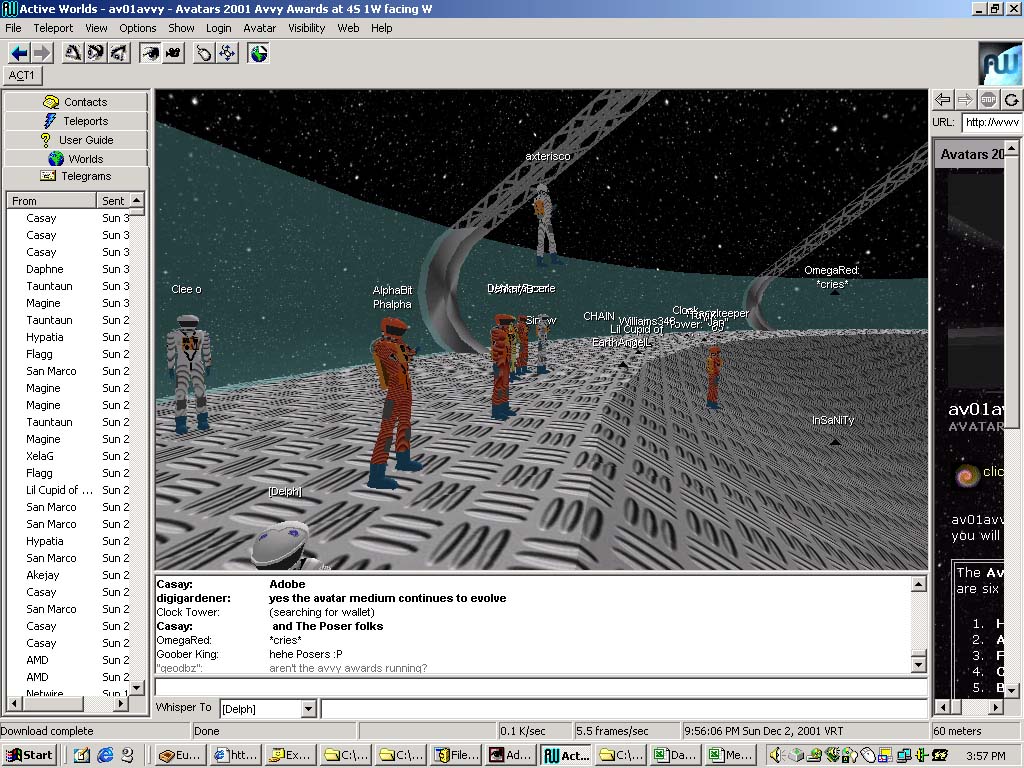Open the Teleports panel

76,121
